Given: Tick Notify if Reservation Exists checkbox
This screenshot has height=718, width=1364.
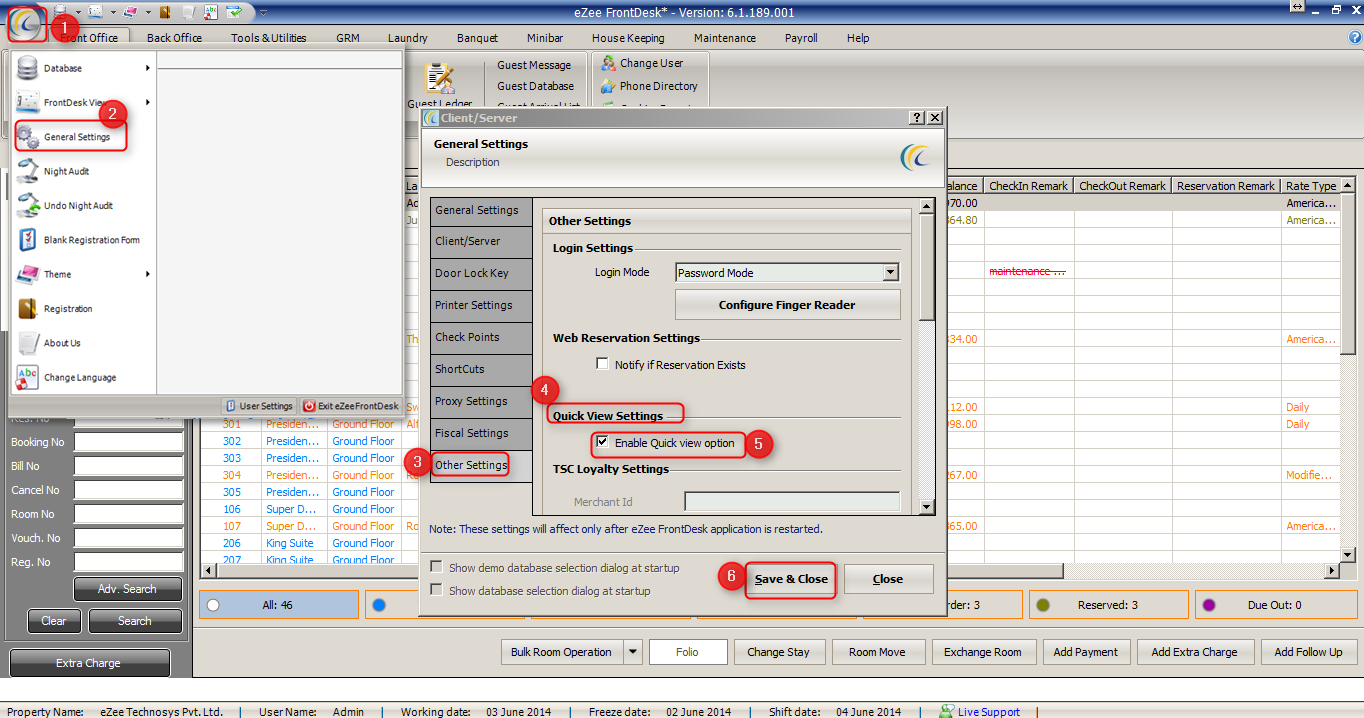Looking at the screenshot, I should pos(602,364).
